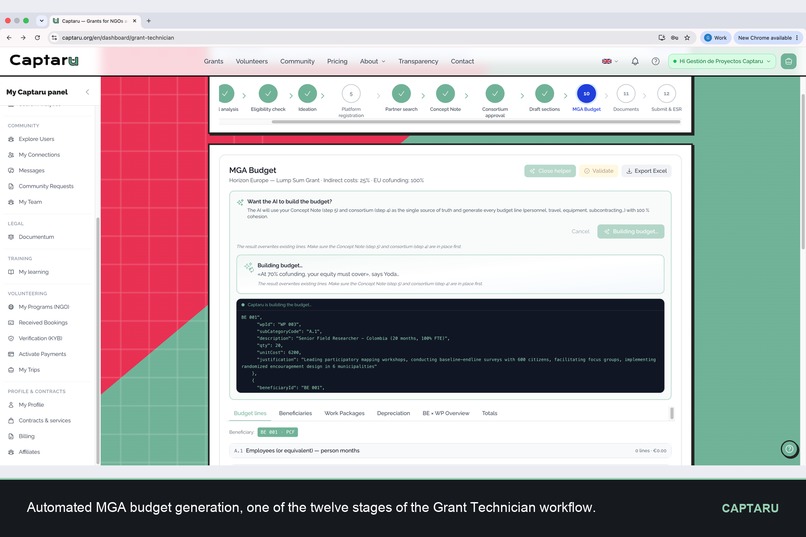
Task: Cancel the AI budget build
Action: coord(580,231)
